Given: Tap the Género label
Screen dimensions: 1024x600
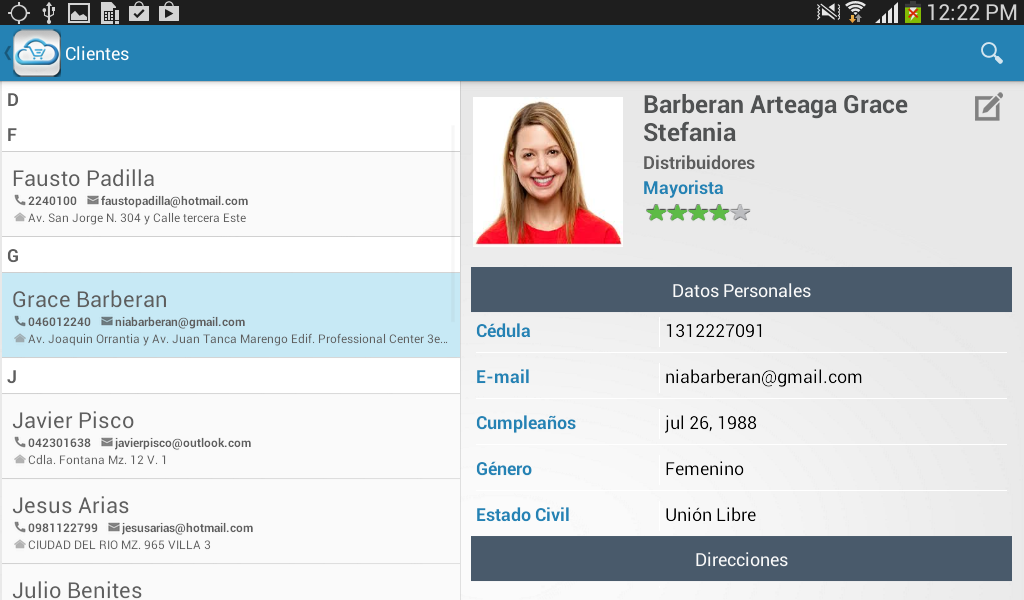Looking at the screenshot, I should [x=504, y=468].
